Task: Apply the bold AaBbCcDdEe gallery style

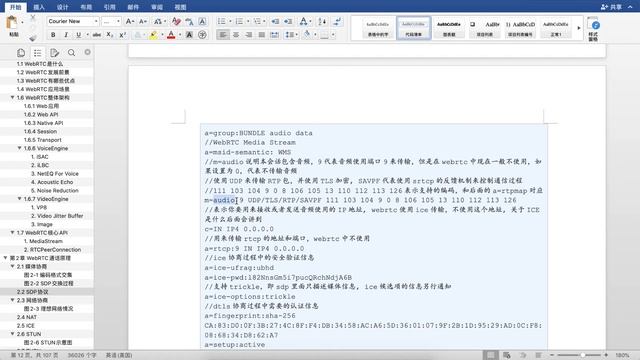Action: click(449, 28)
